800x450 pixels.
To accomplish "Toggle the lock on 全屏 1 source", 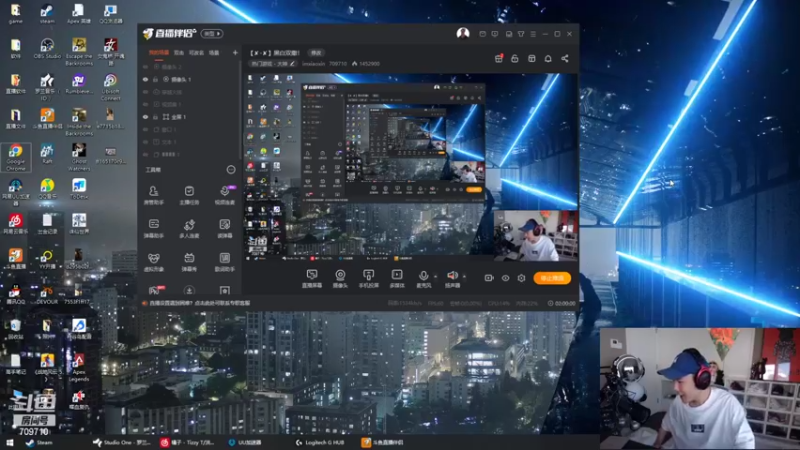I will point(155,117).
